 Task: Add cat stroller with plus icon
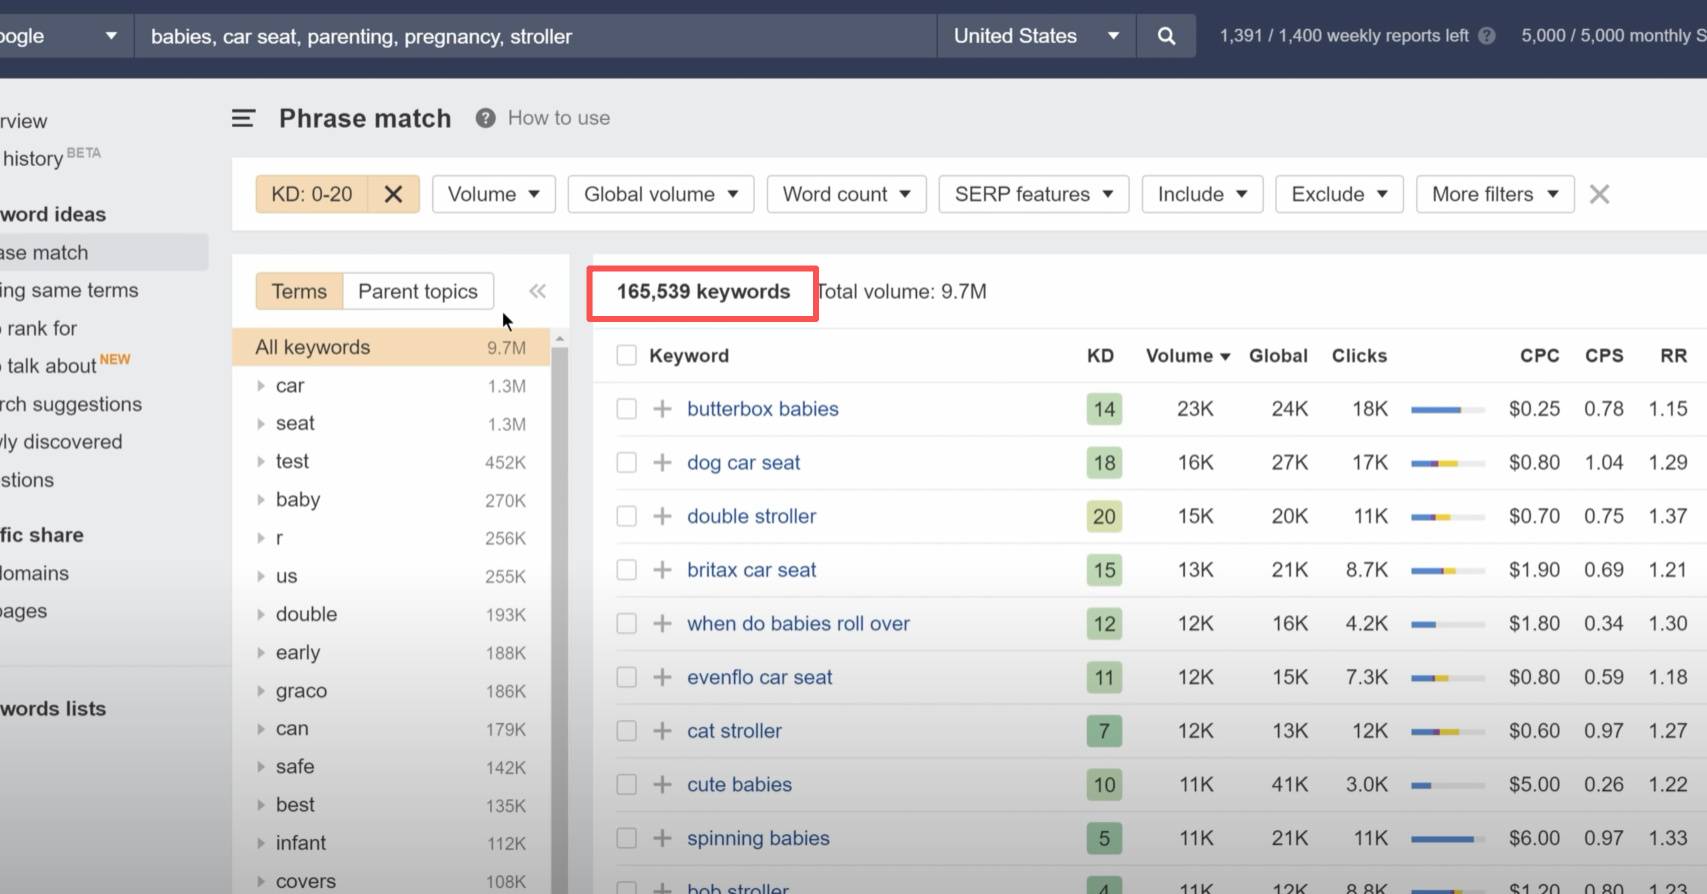662,731
